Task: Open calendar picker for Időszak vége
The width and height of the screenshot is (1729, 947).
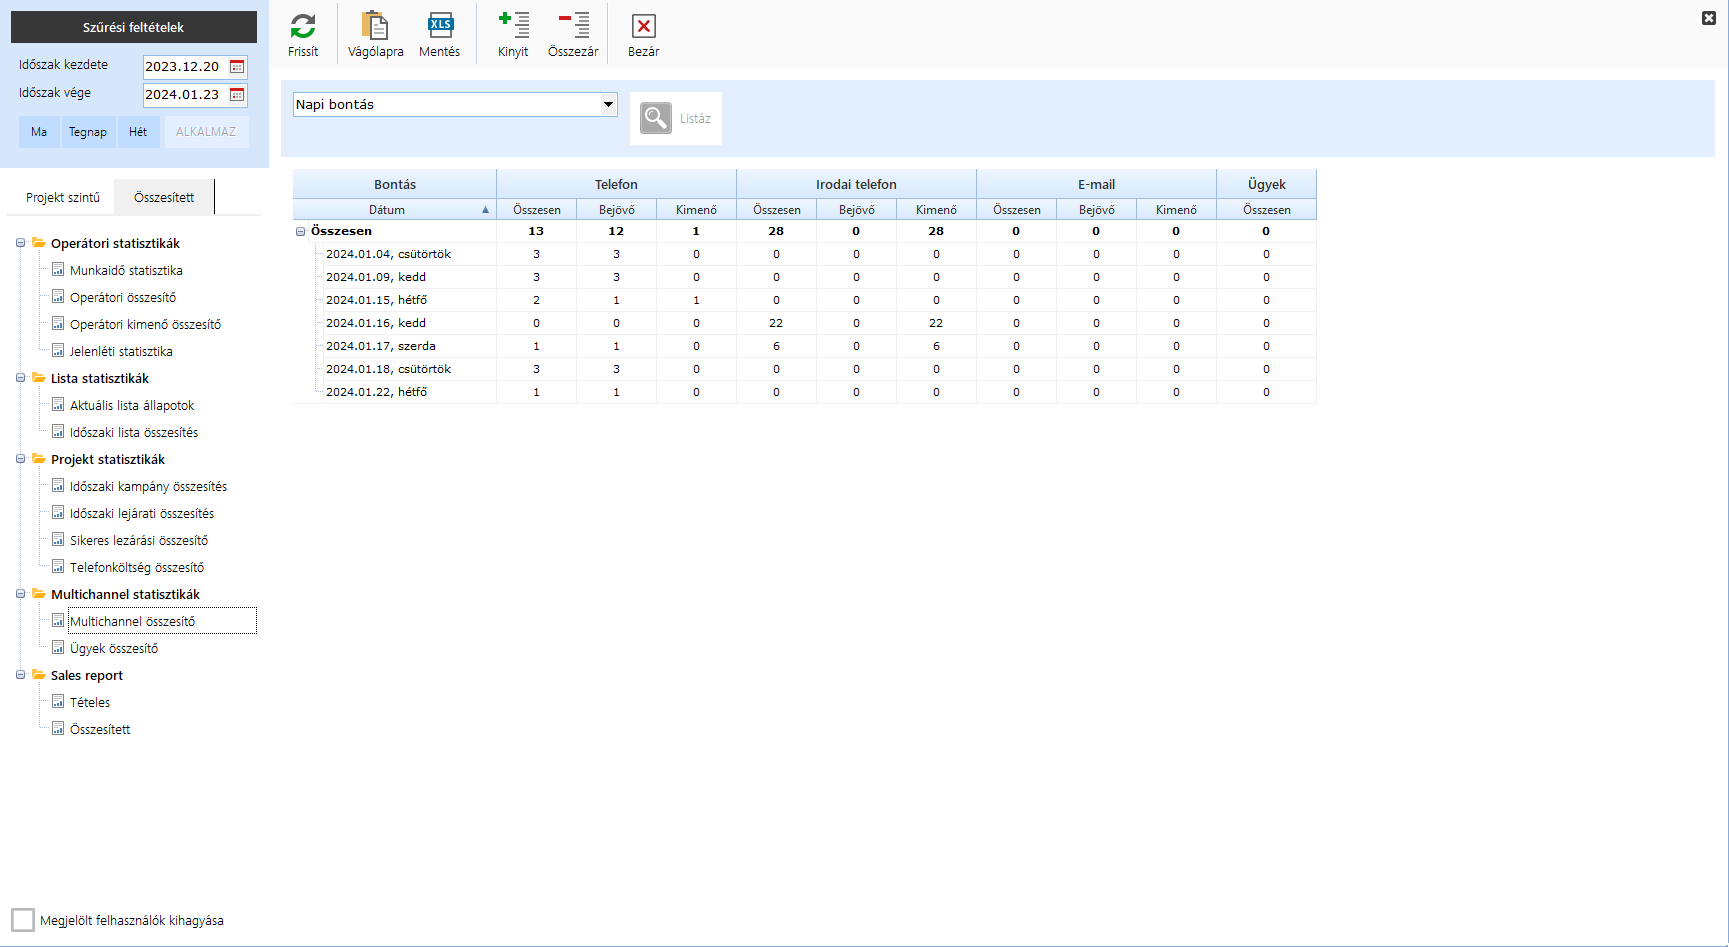Action: pos(237,95)
